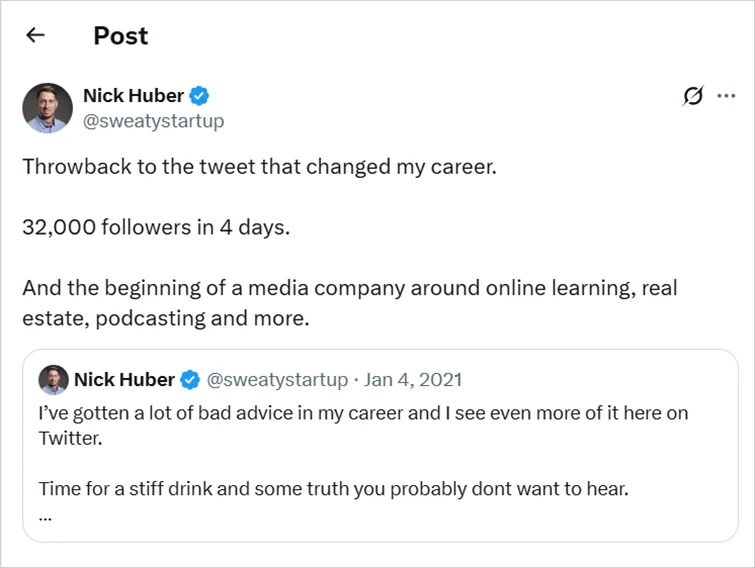Image resolution: width=755 pixels, height=568 pixels.
Task: Click the Grok slashed-circle icon
Action: (x=692, y=96)
